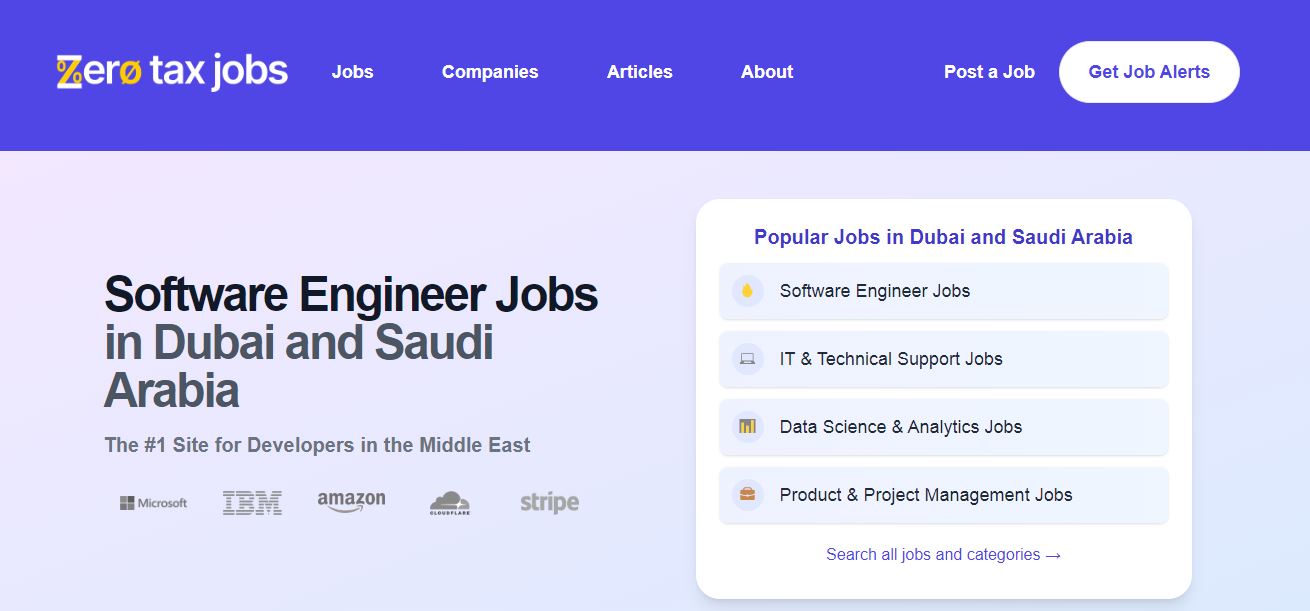
Task: Visit the About page
Action: pyautogui.click(x=767, y=72)
